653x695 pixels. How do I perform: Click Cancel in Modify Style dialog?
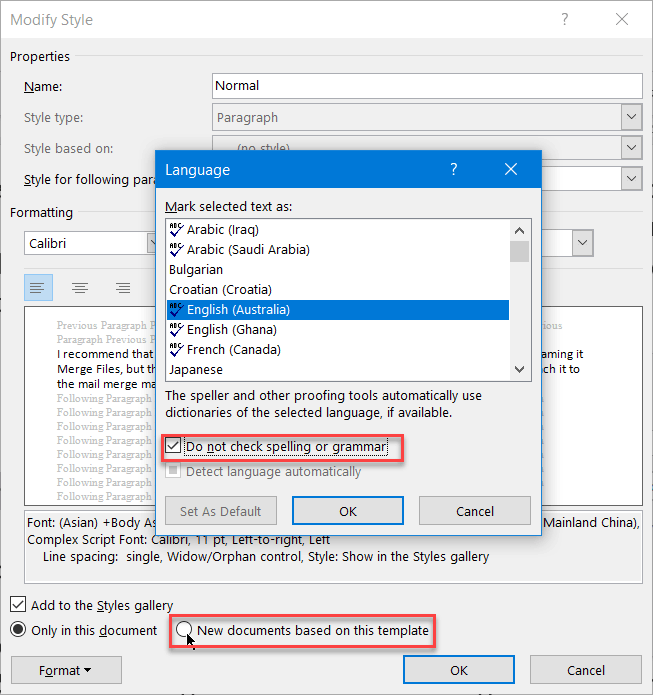(x=586, y=670)
